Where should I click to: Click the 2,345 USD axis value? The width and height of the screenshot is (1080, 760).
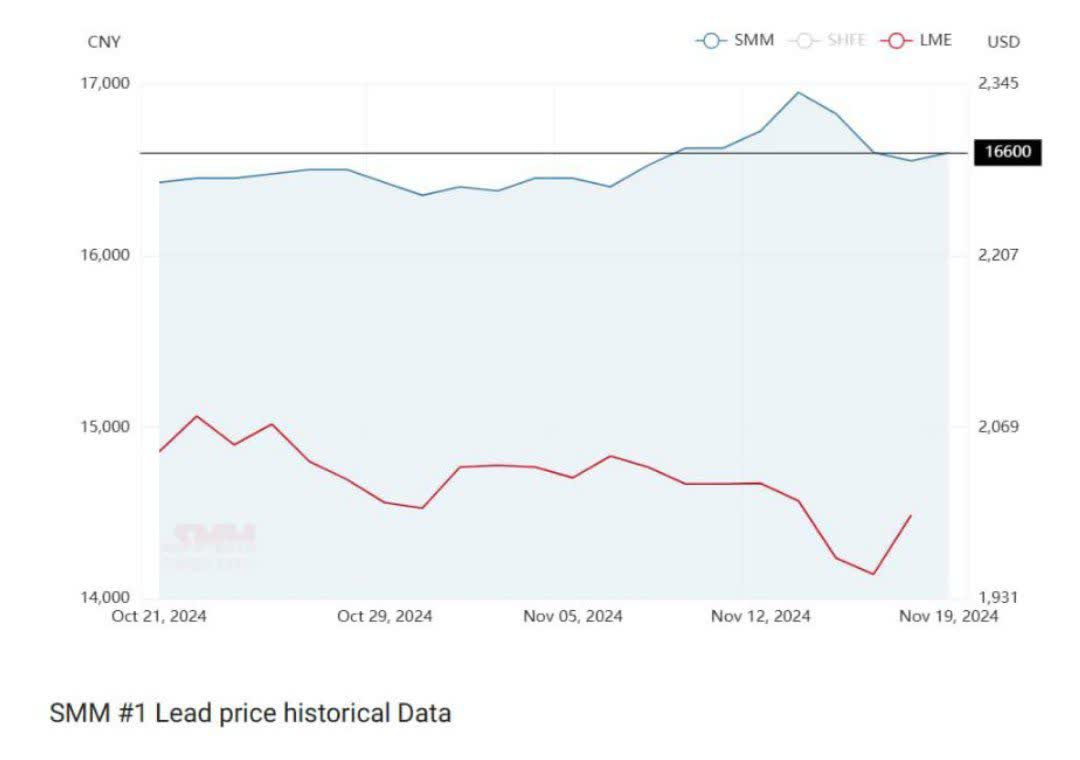tap(998, 83)
